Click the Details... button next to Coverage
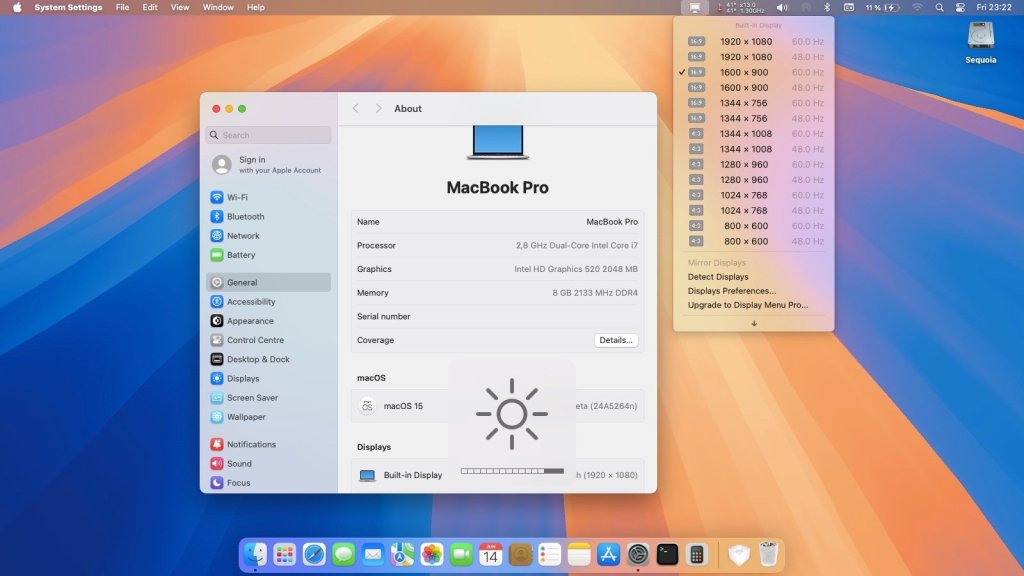 tap(615, 340)
